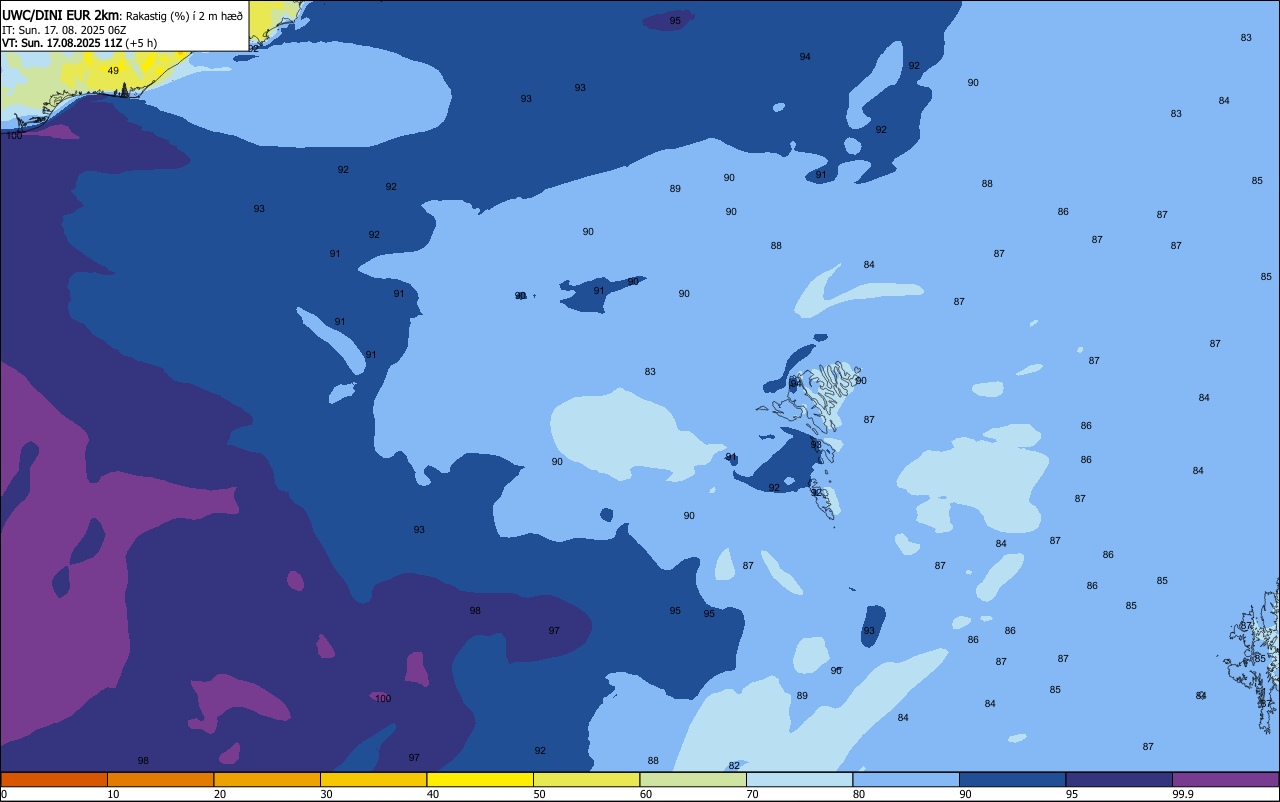Pick the purple legend swatch above 99.9
Viewport: 1280px width, 802px height.
1225,779
